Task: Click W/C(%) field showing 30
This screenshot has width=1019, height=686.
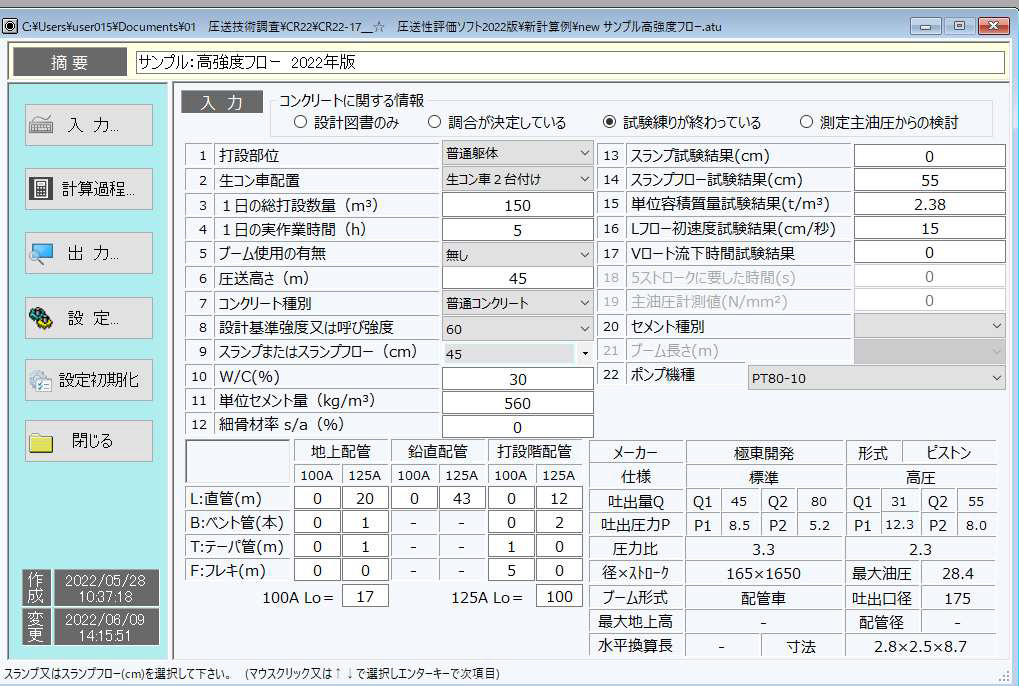Action: coord(517,379)
